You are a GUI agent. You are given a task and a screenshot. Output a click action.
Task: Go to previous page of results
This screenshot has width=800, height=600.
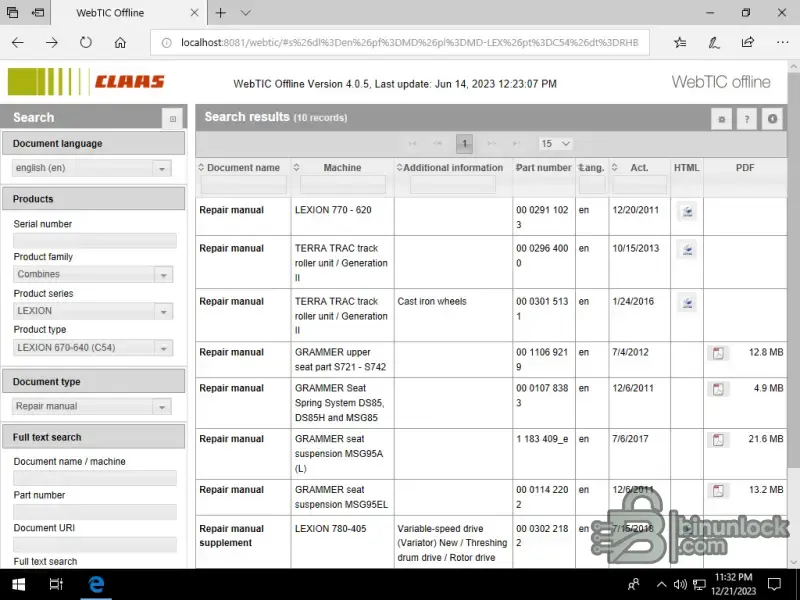pos(437,143)
